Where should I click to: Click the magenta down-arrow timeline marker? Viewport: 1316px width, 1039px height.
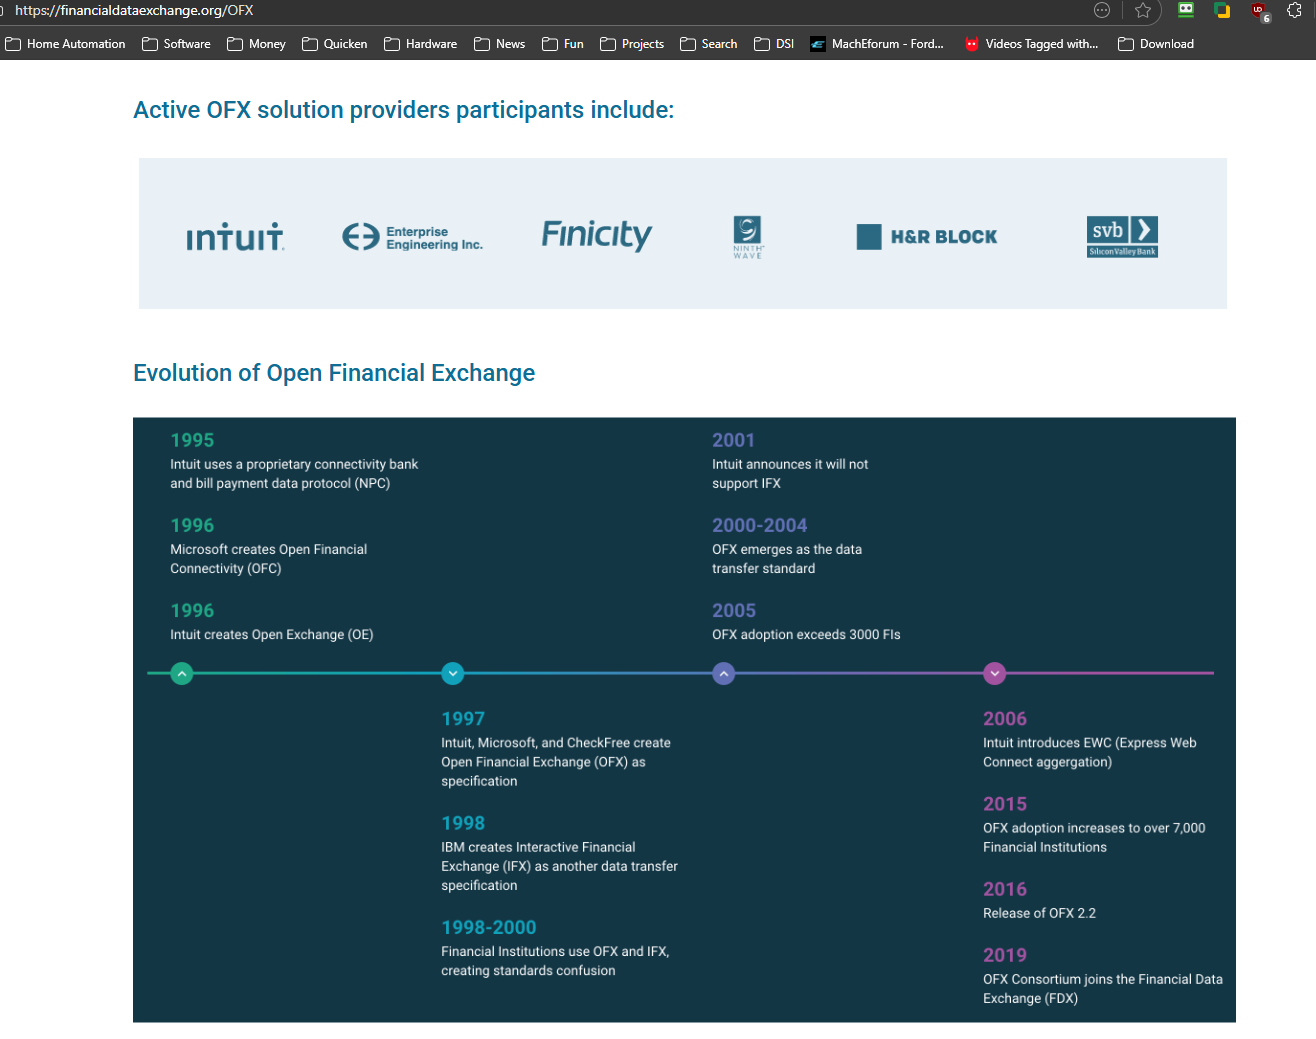tap(994, 674)
